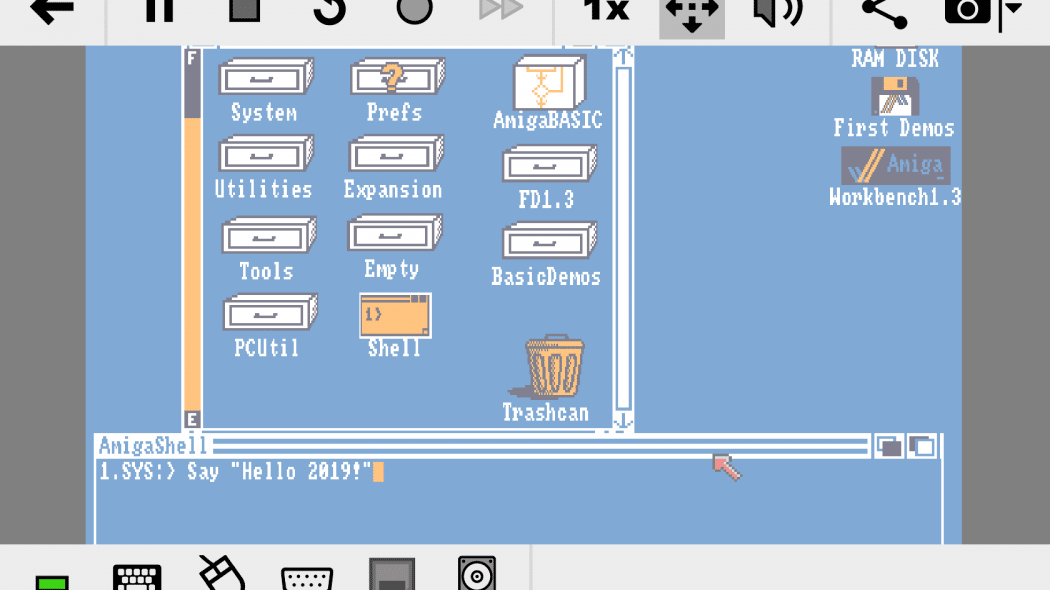Start recording with the circle button
The width and height of the screenshot is (1050, 590).
(x=415, y=11)
